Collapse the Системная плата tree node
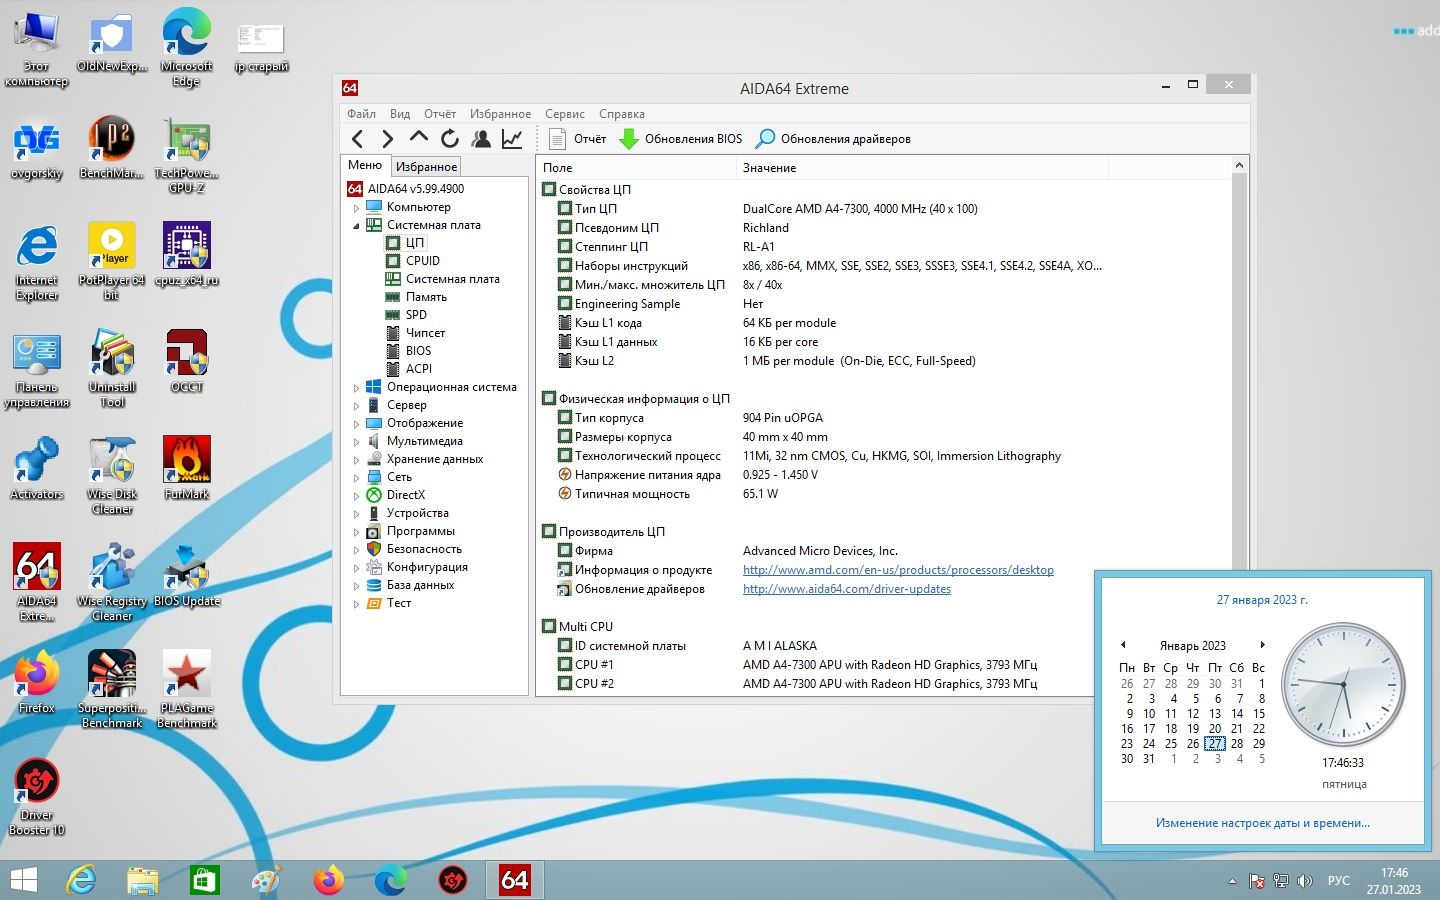Viewport: 1440px width, 900px height. coord(356,226)
